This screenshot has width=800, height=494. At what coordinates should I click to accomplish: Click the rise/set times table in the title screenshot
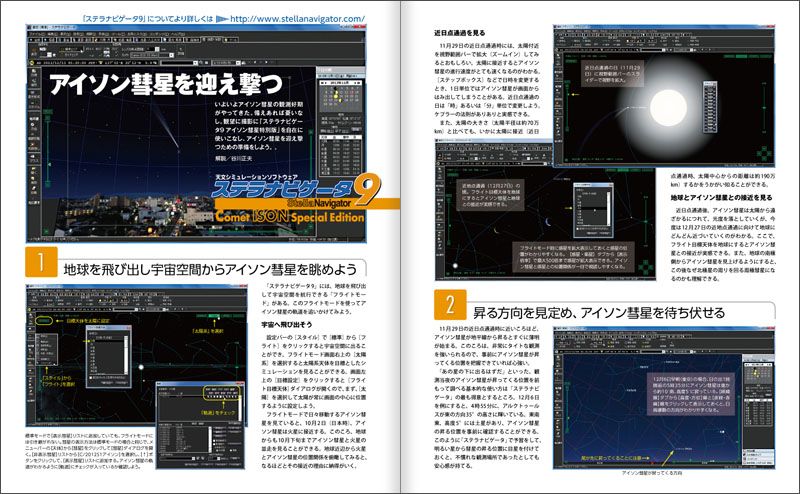pos(340,155)
